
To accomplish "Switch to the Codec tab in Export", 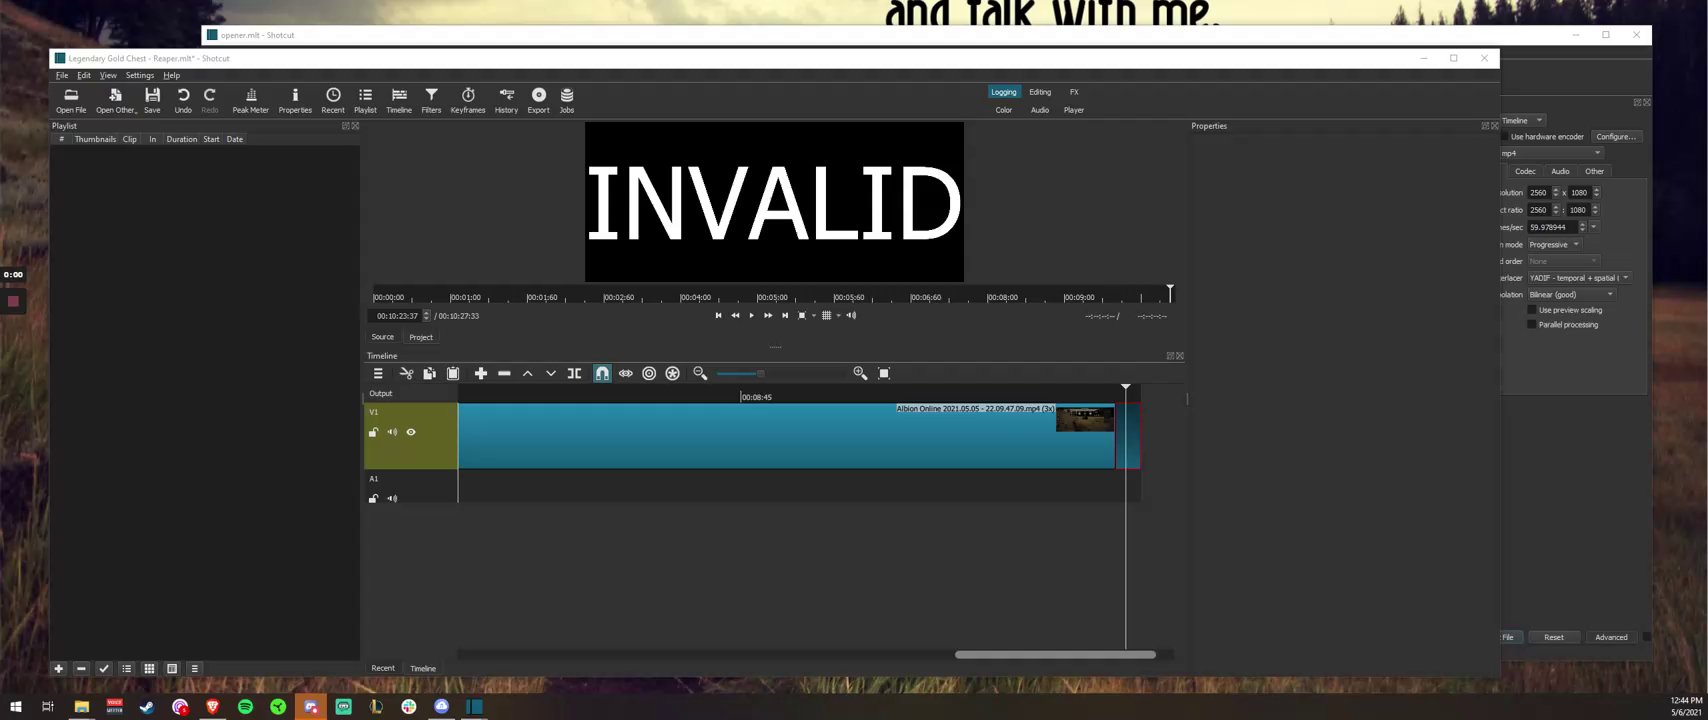I will pos(1525,171).
